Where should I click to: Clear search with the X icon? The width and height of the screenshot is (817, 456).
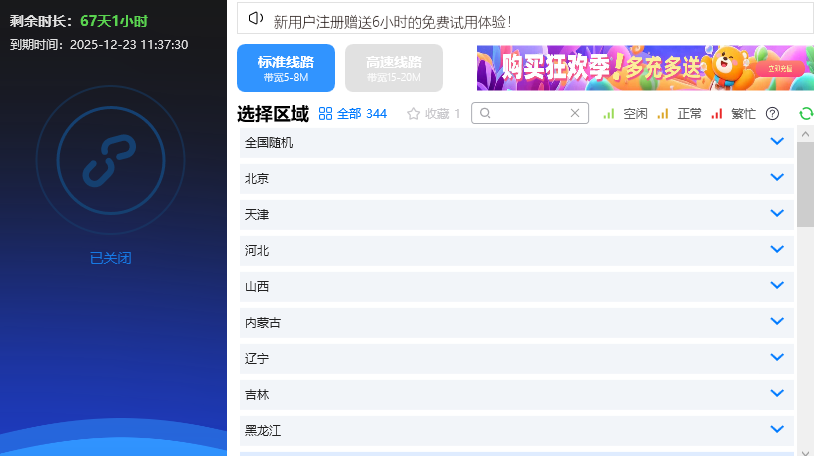(x=575, y=113)
